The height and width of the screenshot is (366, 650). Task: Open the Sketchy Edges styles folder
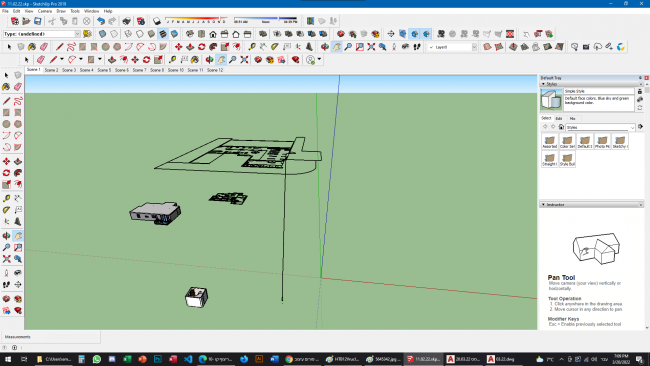click(x=620, y=141)
